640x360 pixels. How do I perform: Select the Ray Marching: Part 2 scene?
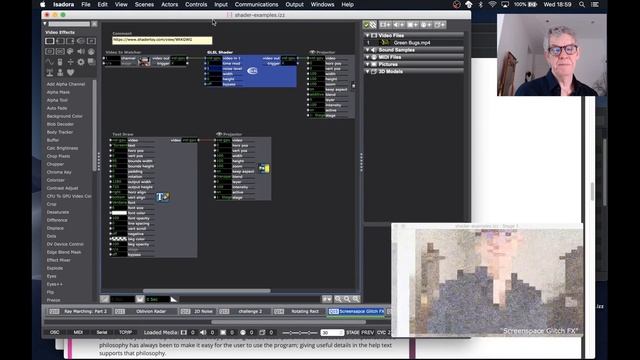coord(79,311)
